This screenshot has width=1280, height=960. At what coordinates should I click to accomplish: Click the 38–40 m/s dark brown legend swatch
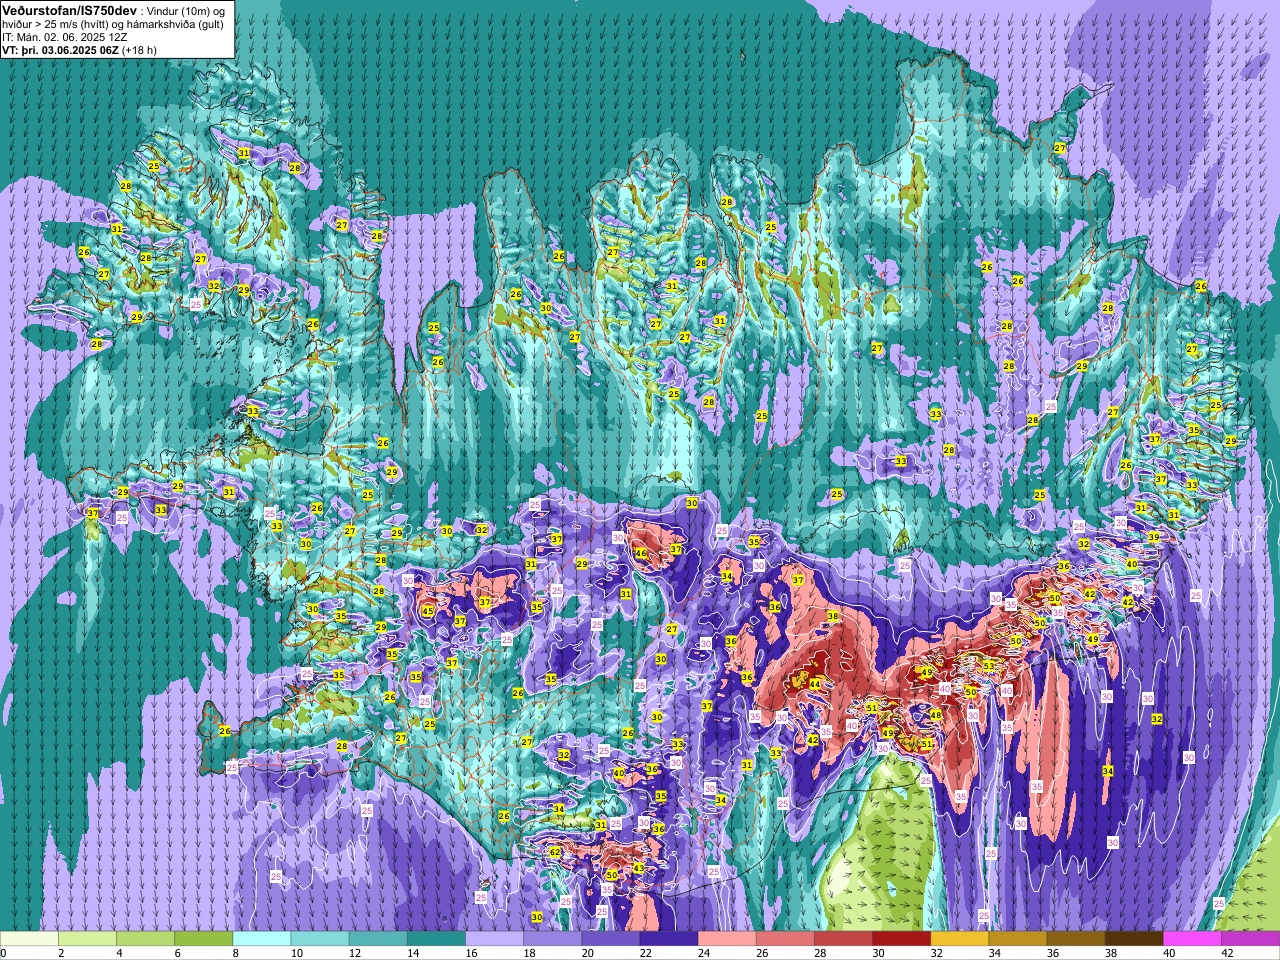coord(1134,939)
